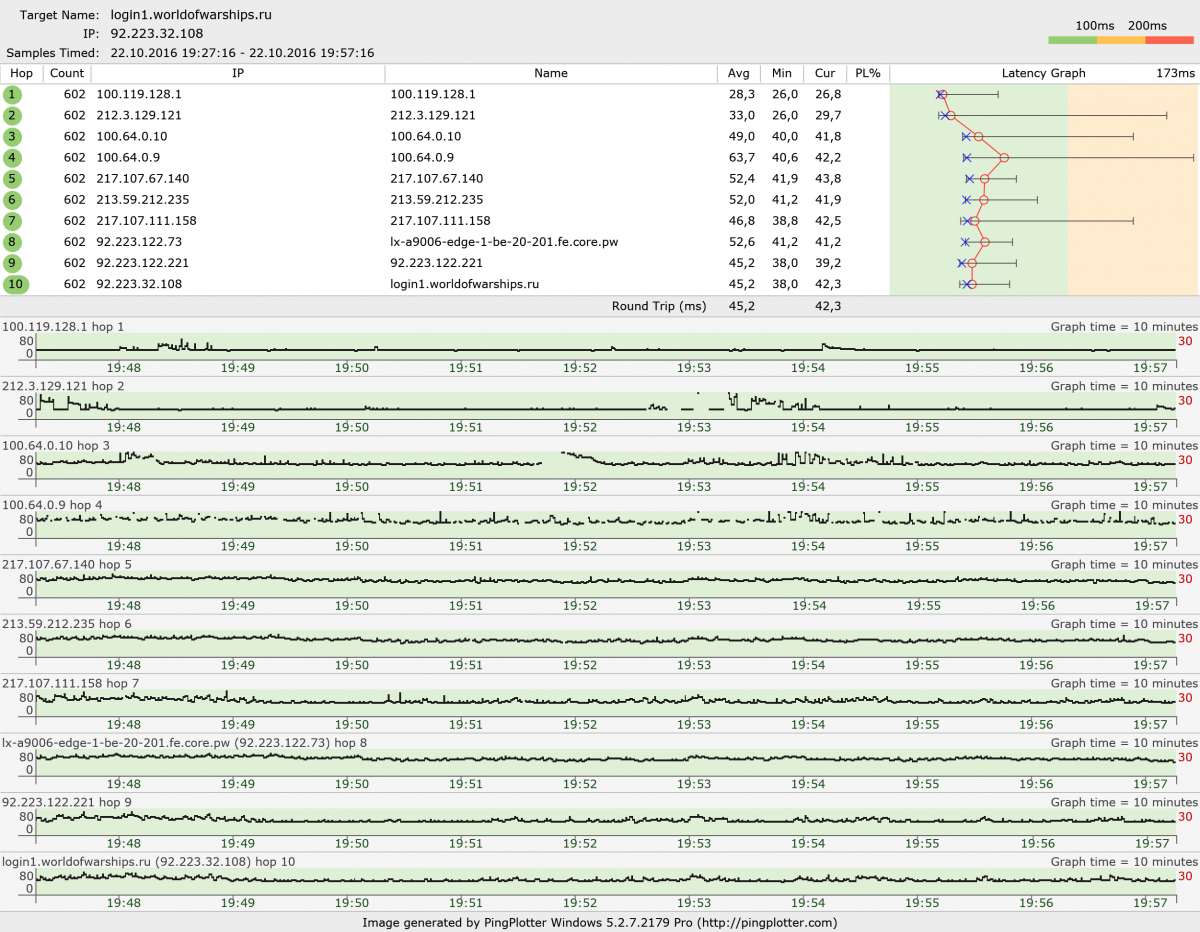Sort by the Hop column header
Screen dimensions: 1200x932
(x=22, y=73)
